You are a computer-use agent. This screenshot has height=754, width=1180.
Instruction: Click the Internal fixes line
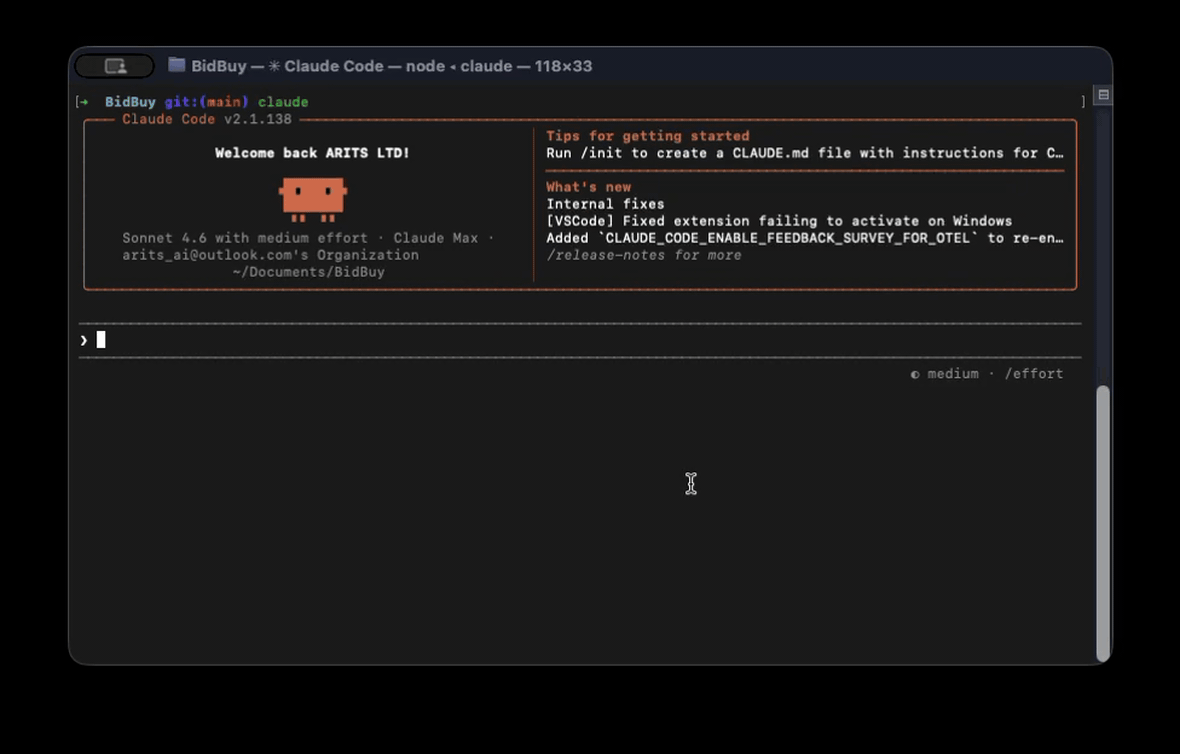605,204
